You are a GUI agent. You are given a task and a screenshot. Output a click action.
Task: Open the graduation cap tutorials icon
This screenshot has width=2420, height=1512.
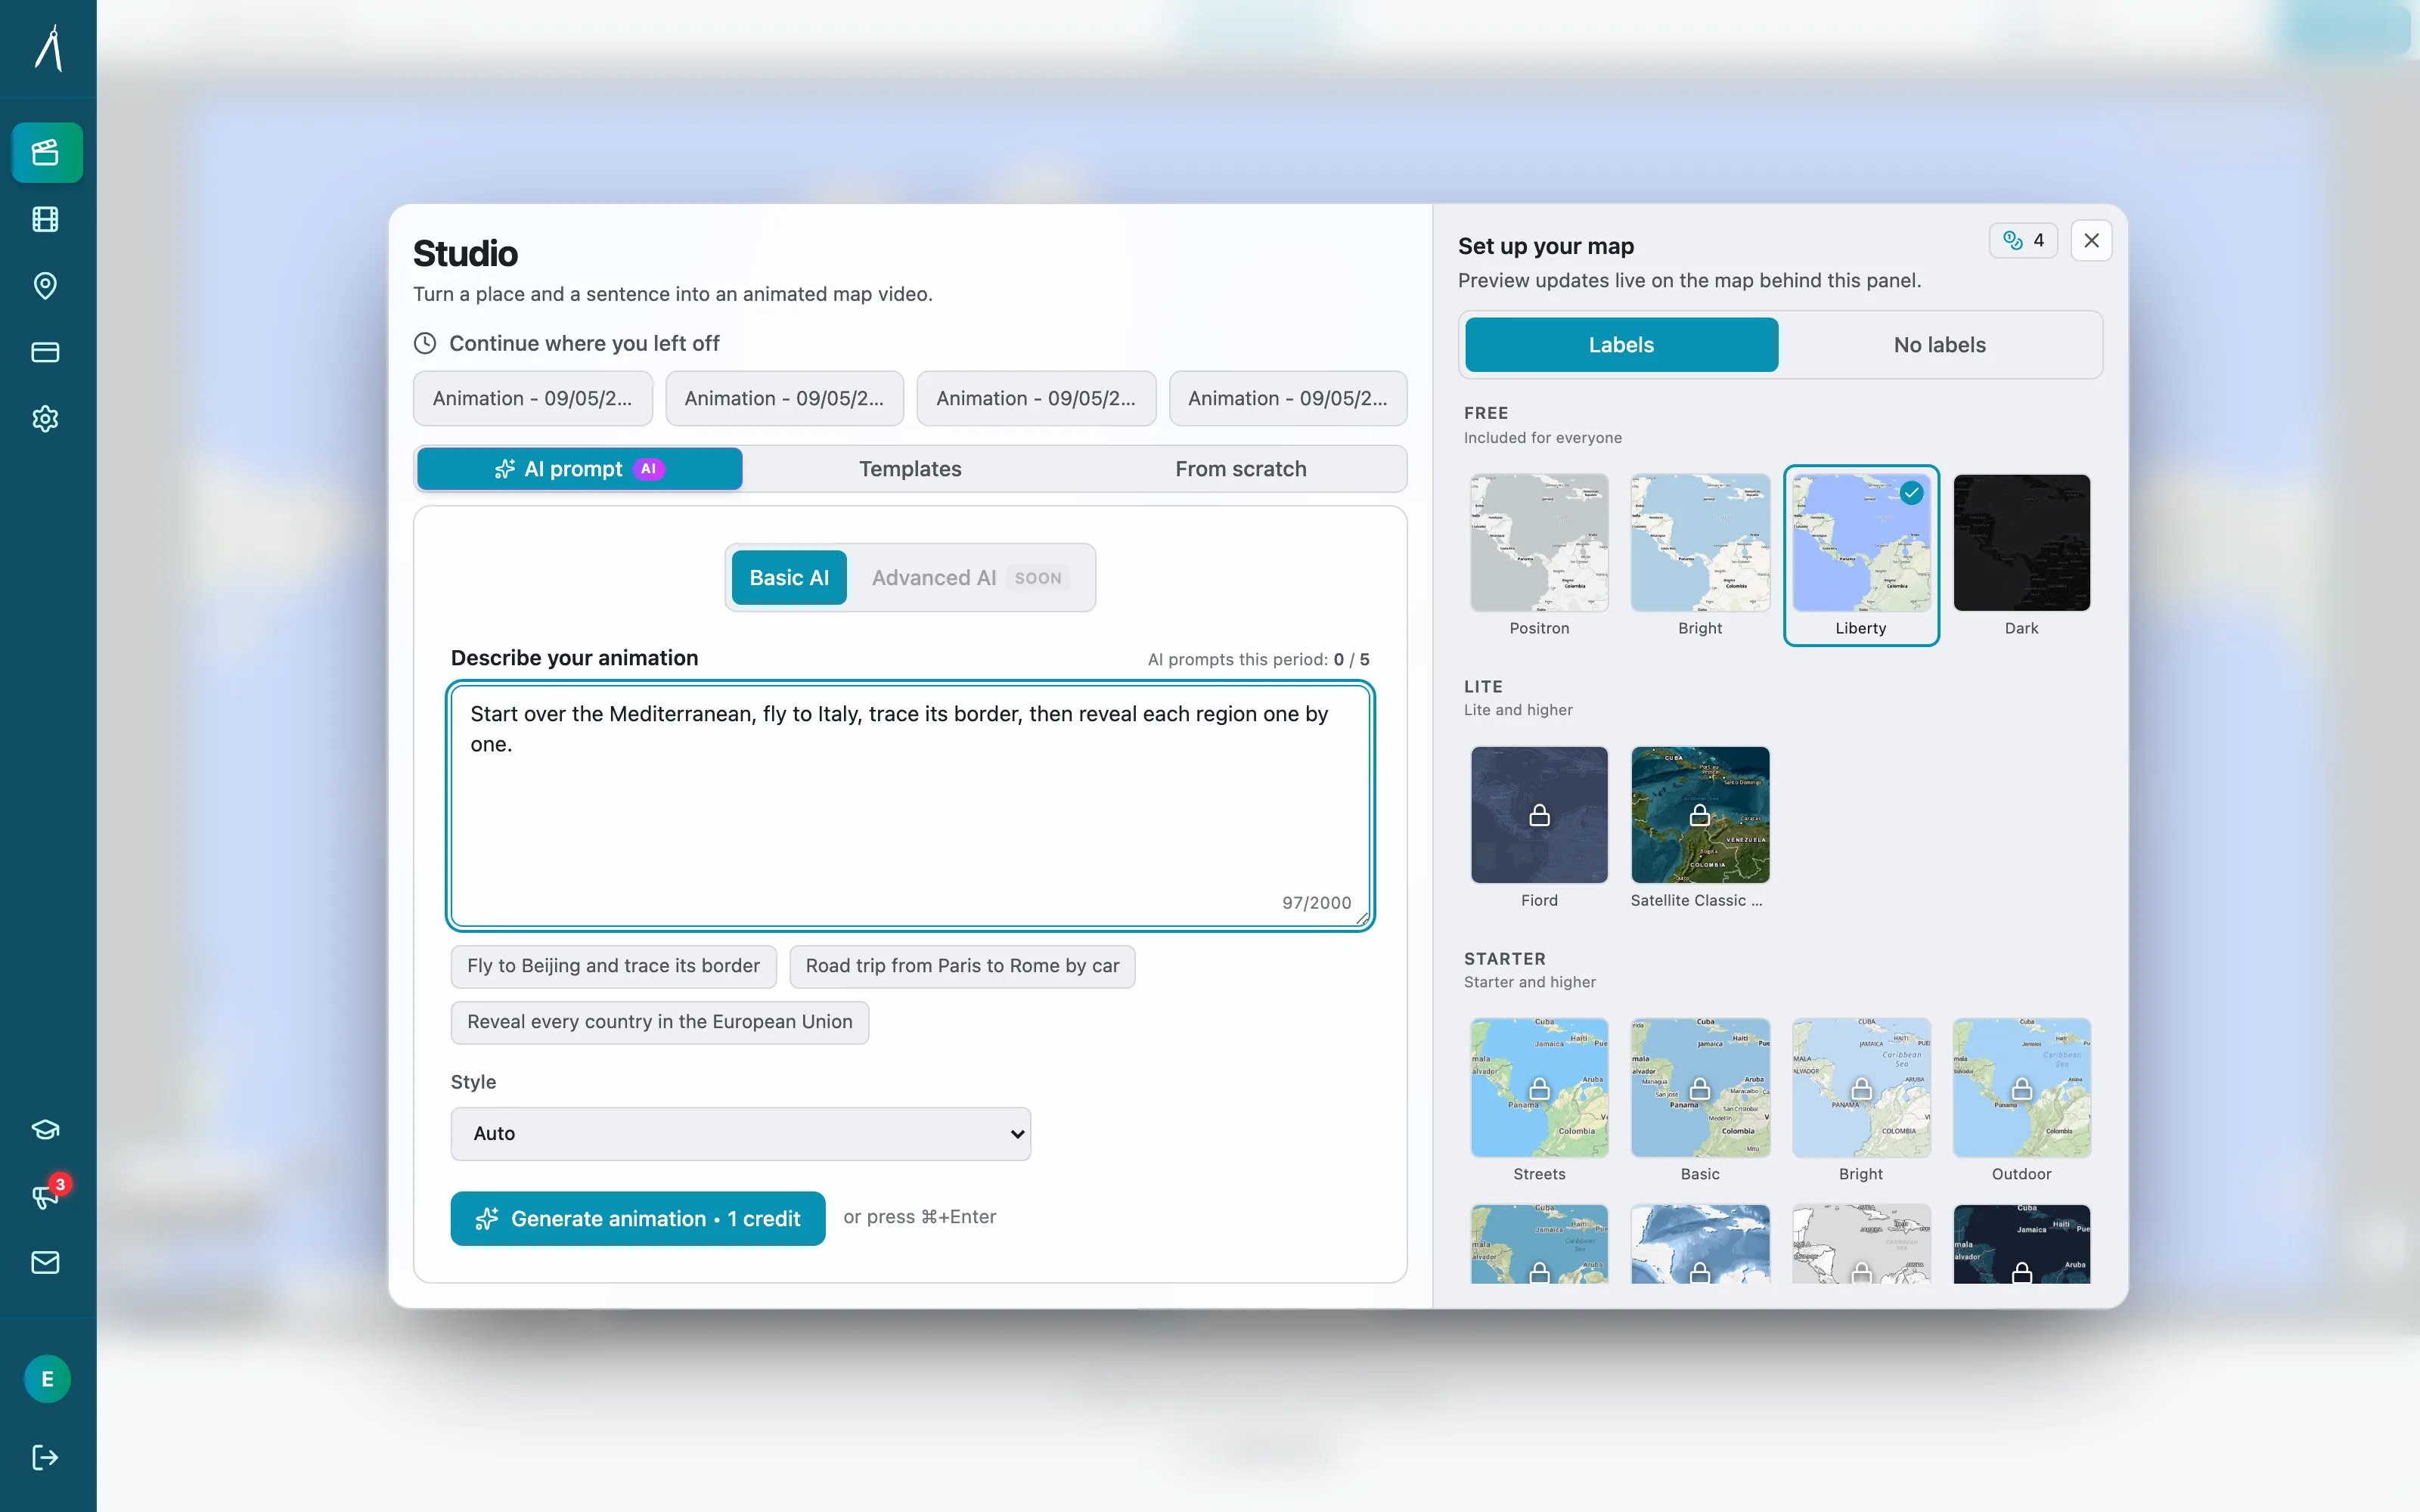tap(46, 1130)
